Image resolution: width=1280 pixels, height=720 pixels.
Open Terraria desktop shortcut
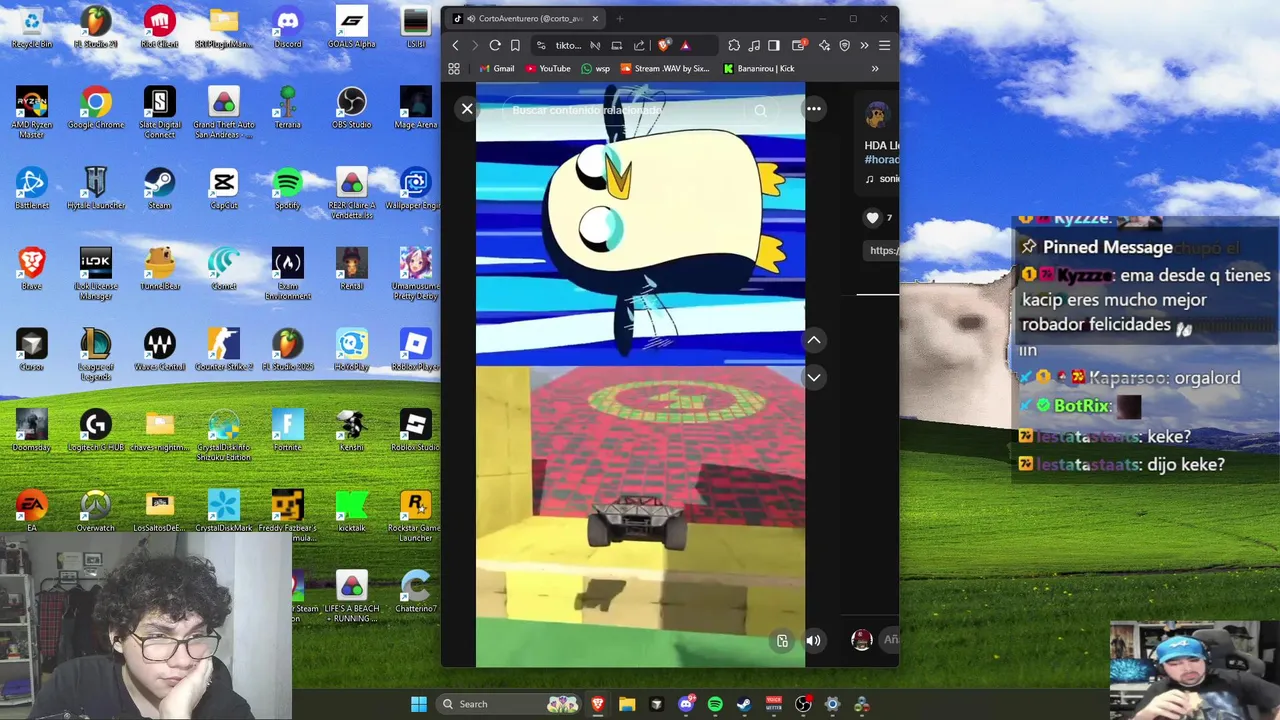[288, 108]
